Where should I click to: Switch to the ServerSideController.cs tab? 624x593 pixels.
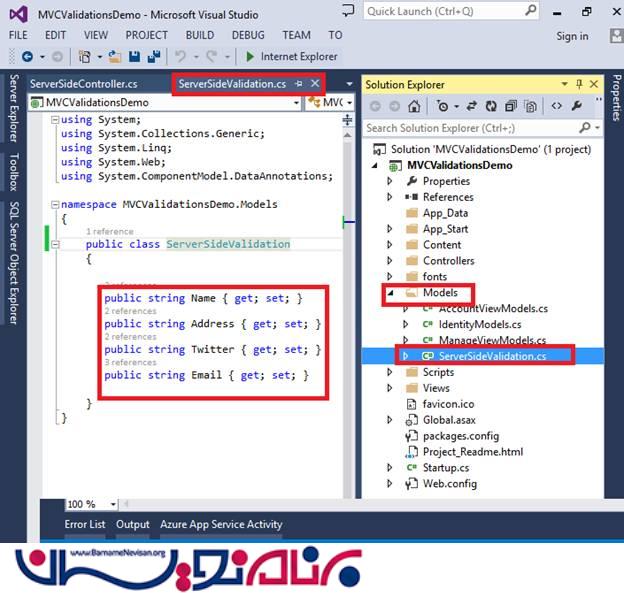click(84, 84)
